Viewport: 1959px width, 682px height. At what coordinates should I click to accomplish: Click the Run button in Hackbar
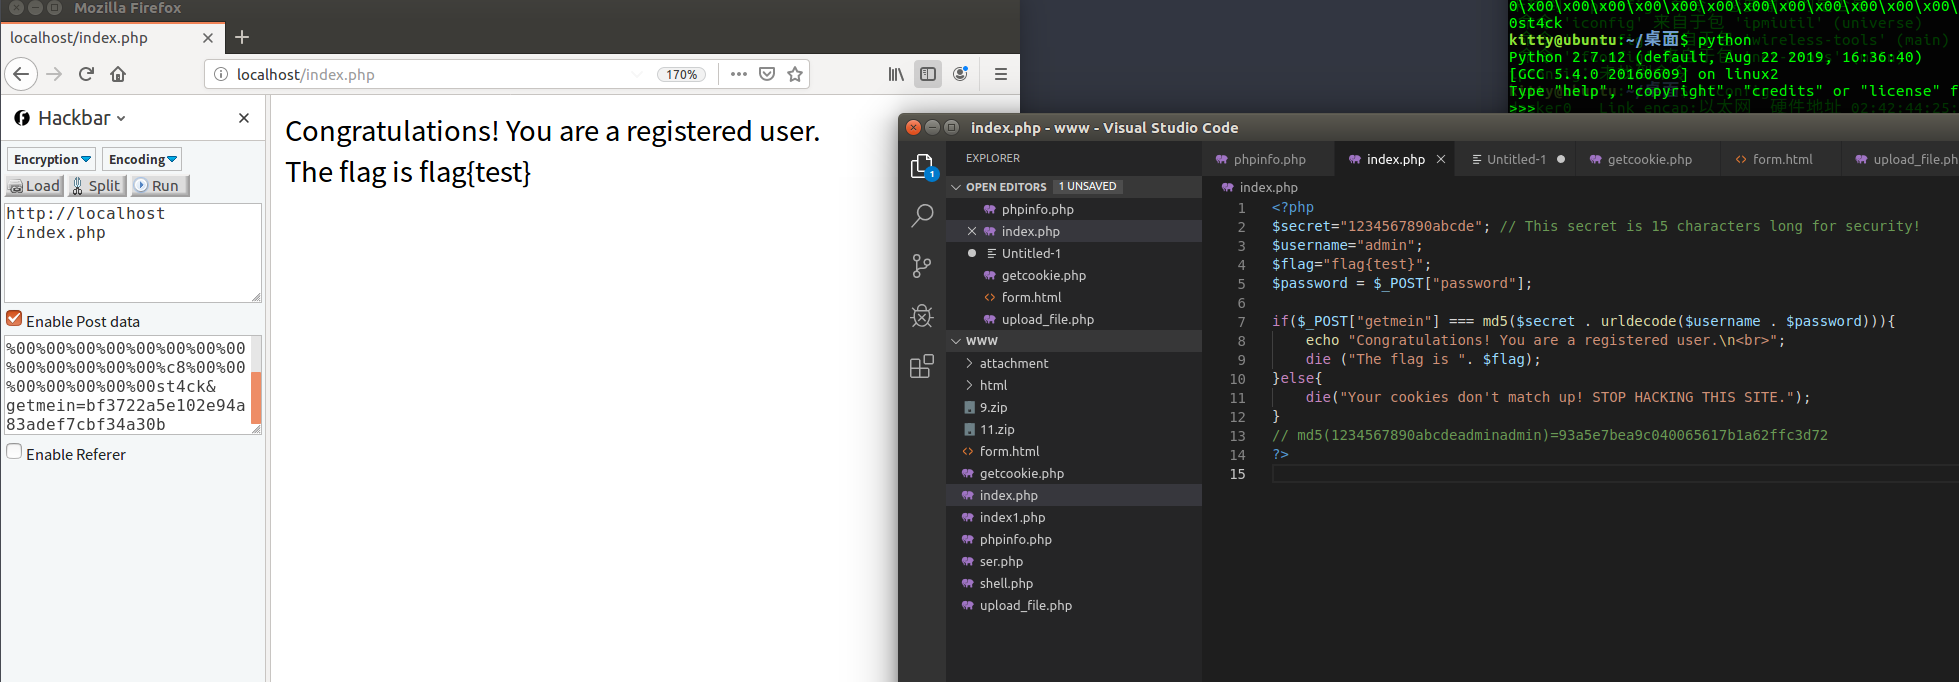tap(158, 186)
